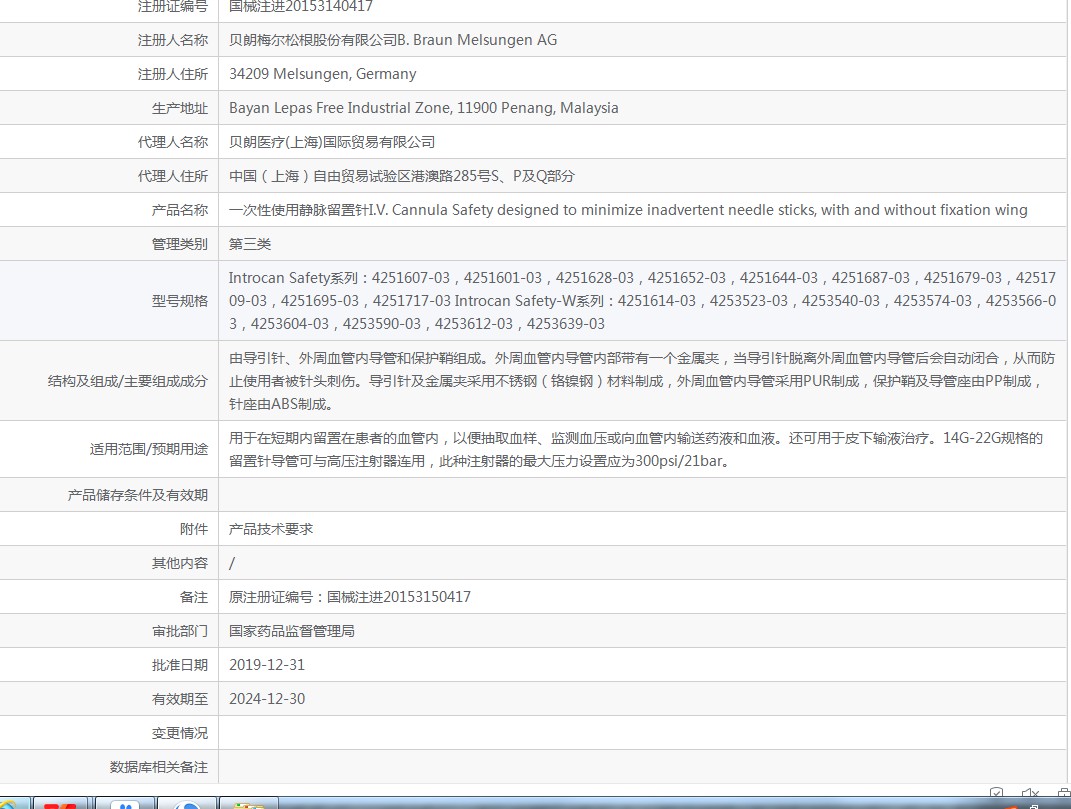
Task: Select the 其他内容 label
Action: pyautogui.click(x=180, y=563)
